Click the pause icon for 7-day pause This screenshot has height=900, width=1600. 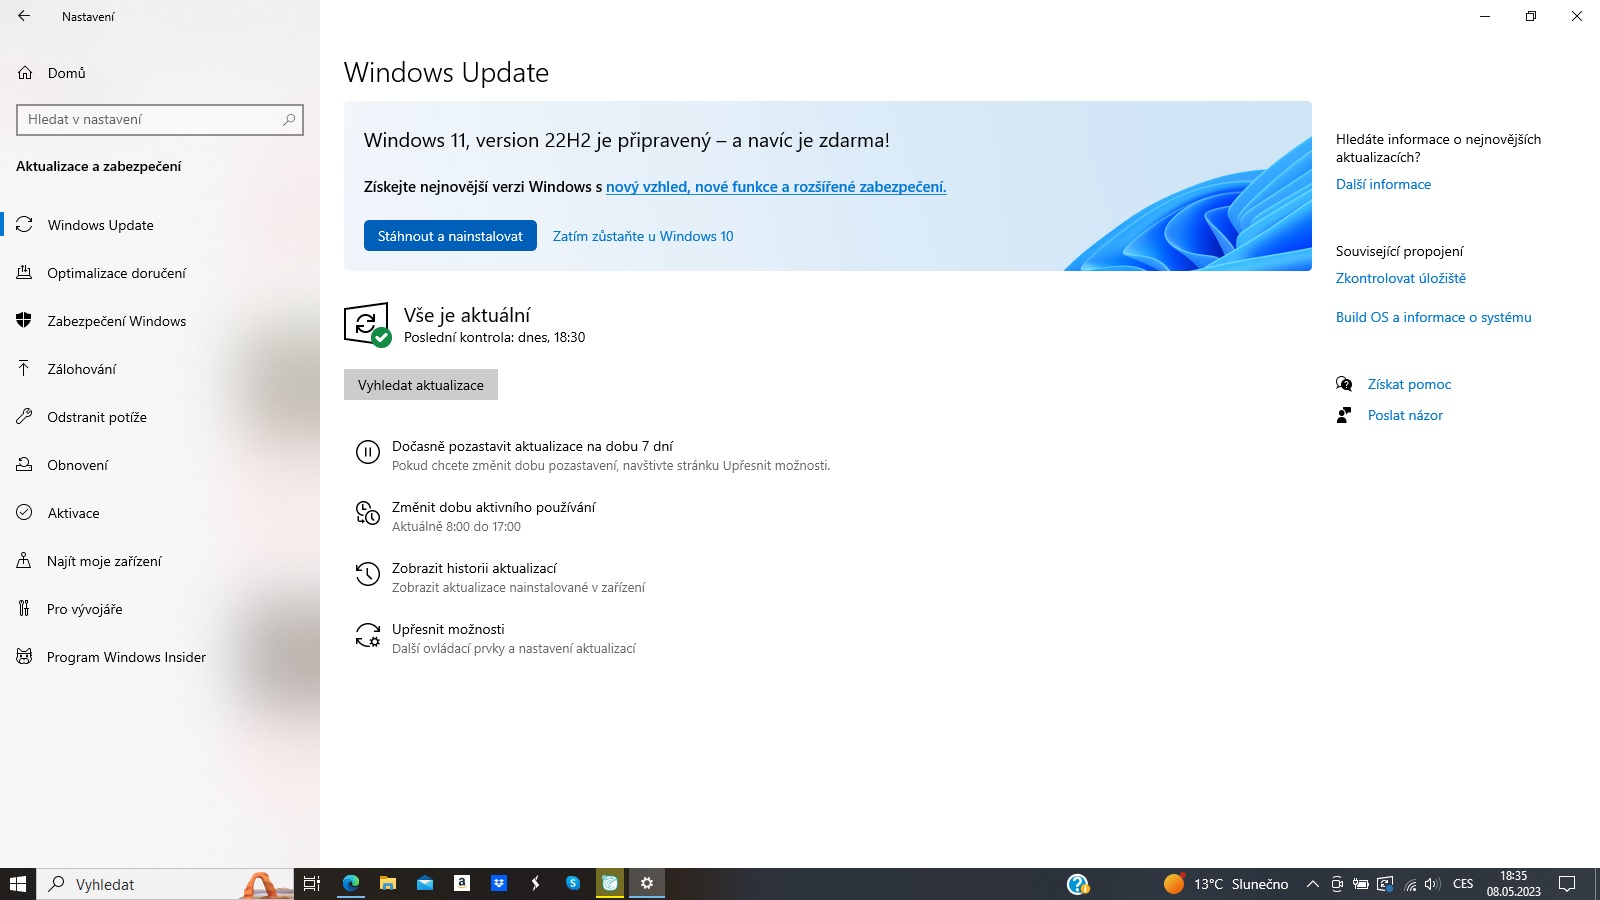pos(368,453)
